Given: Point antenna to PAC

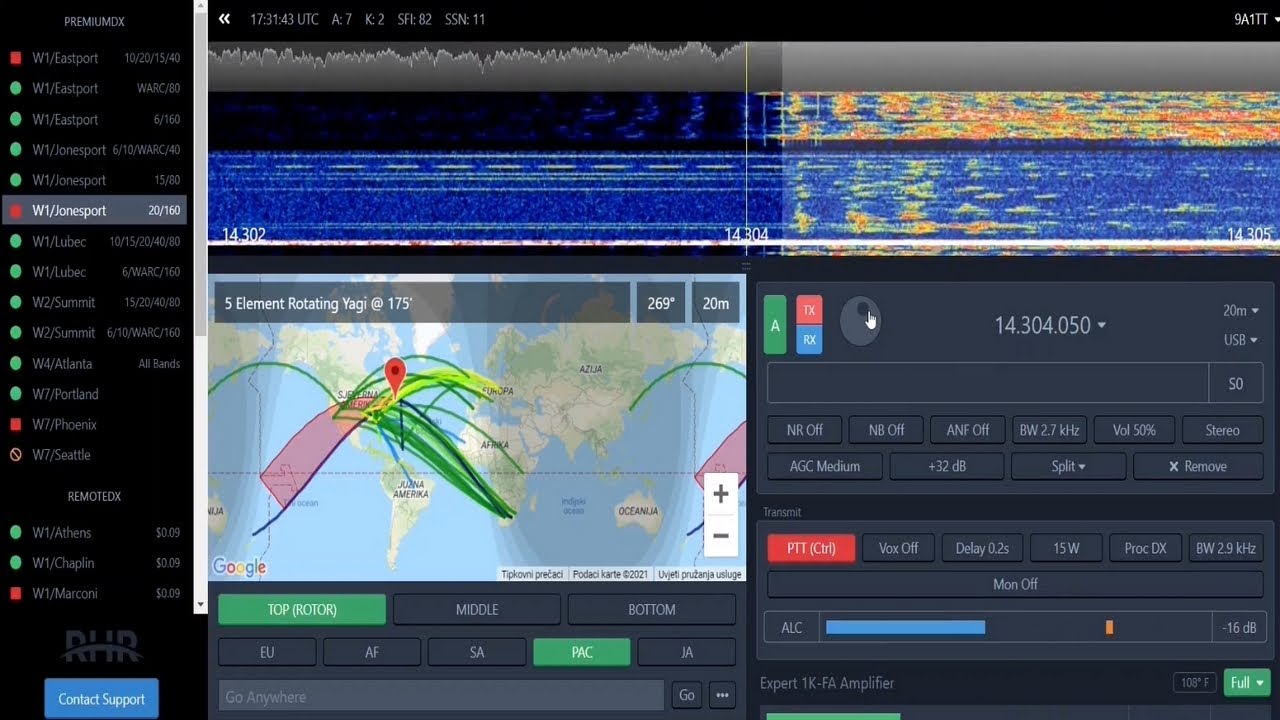Looking at the screenshot, I should point(582,652).
